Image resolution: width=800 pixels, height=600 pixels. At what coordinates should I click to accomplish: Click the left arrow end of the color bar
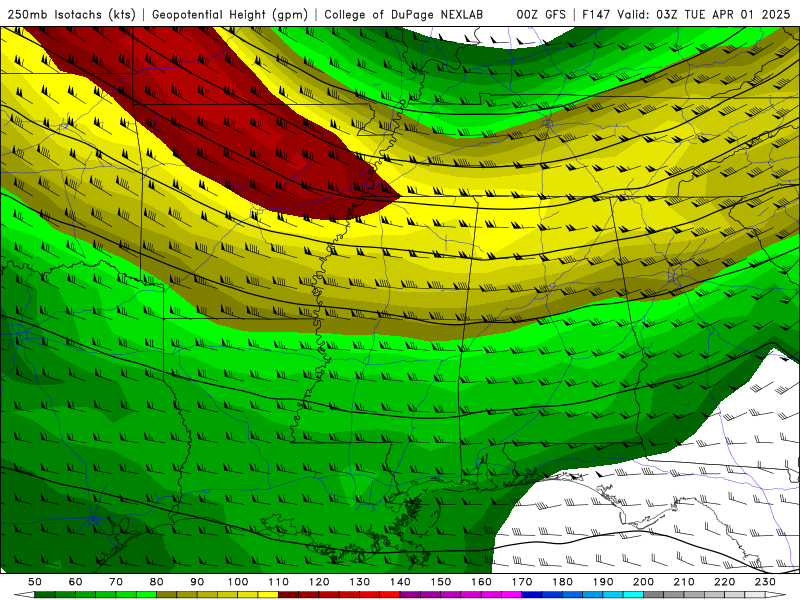24,595
